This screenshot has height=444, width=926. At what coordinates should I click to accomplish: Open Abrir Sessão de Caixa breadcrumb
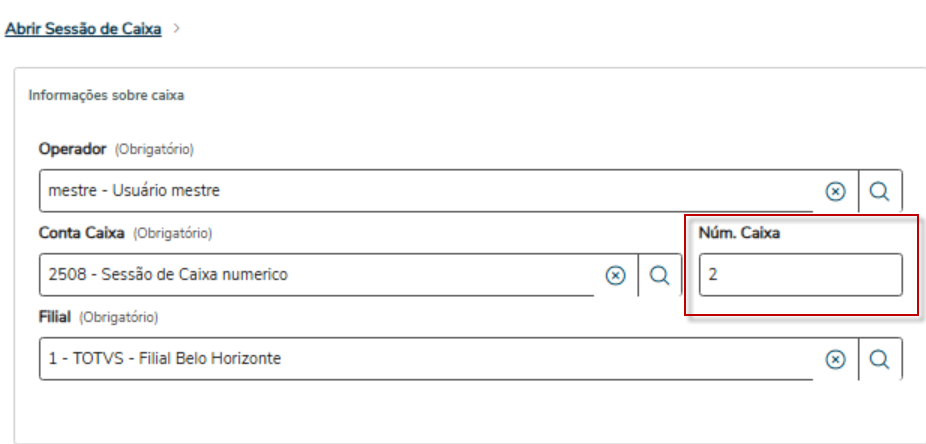(x=83, y=29)
